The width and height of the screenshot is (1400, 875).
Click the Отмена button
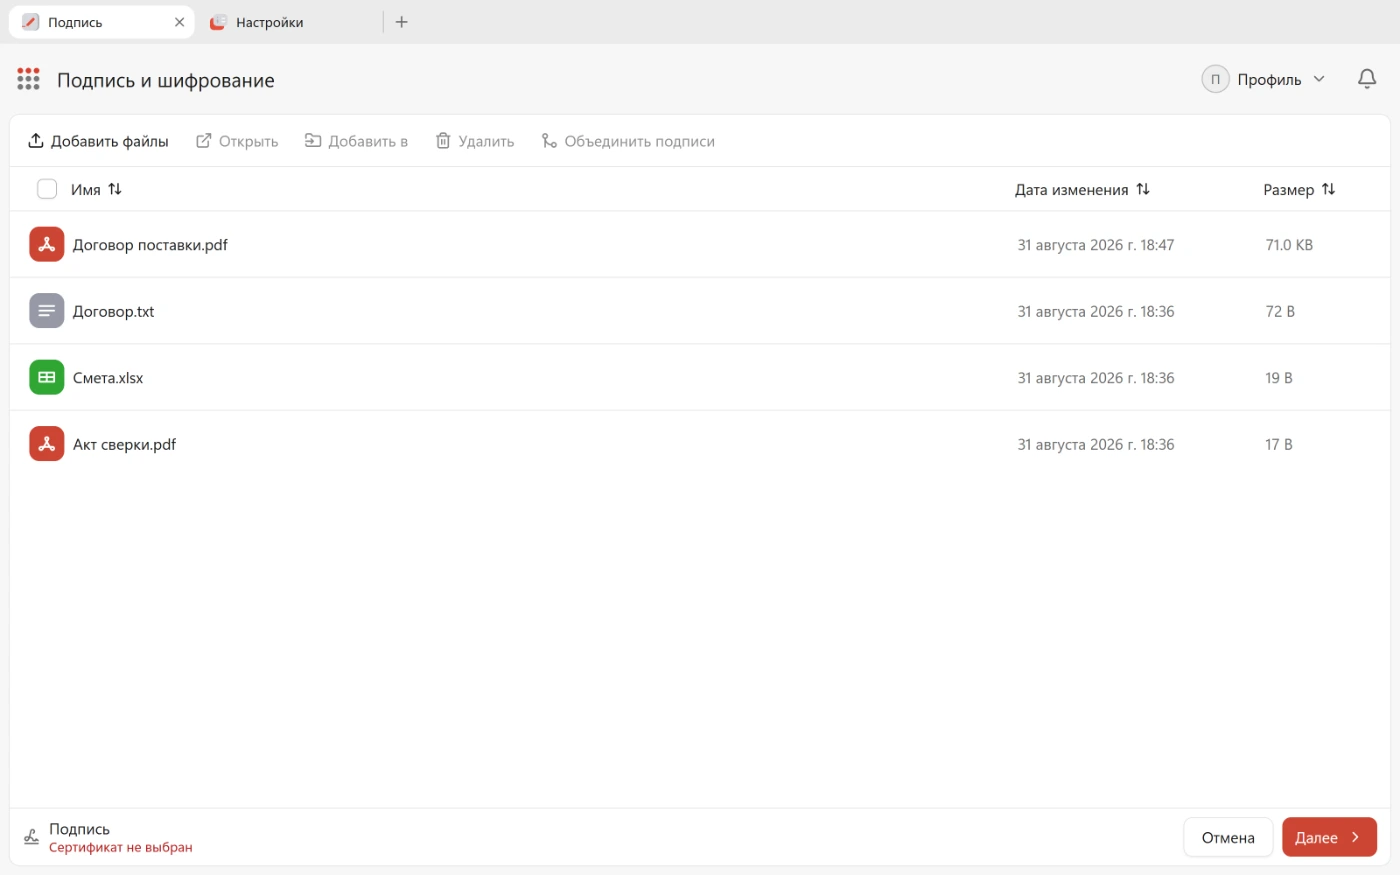(1228, 837)
